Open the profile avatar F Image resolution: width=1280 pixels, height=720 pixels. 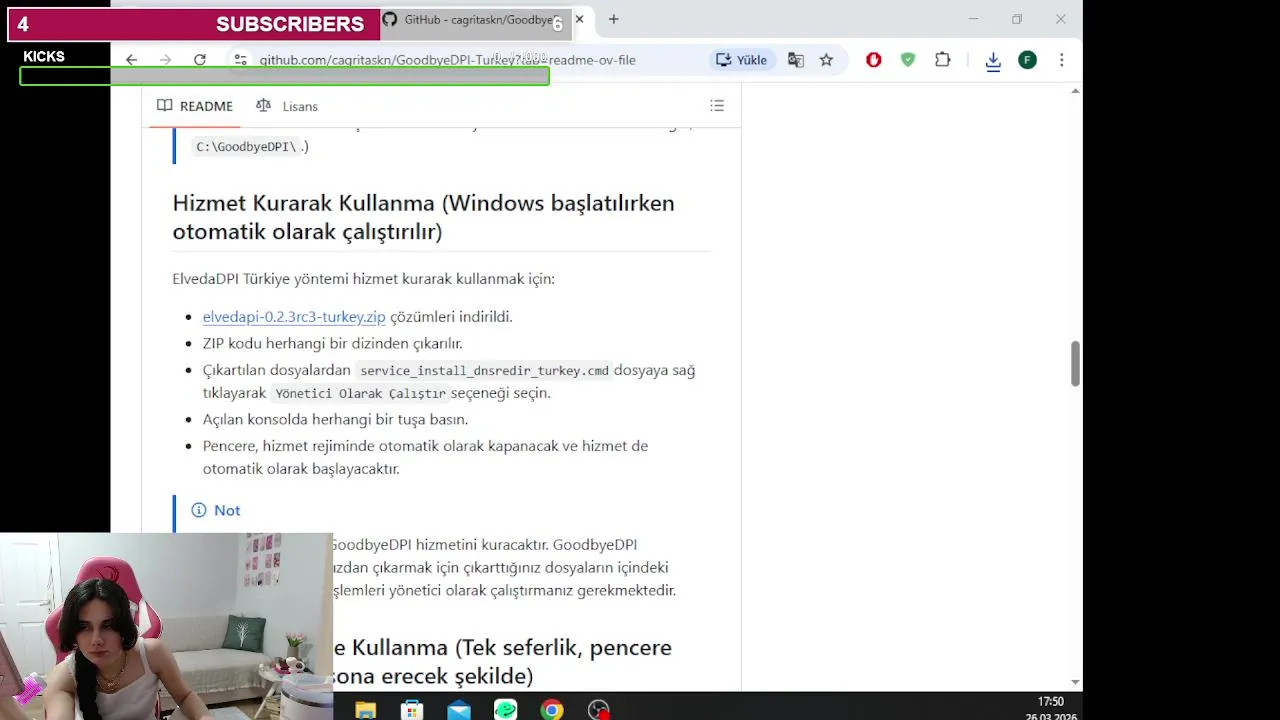1027,60
